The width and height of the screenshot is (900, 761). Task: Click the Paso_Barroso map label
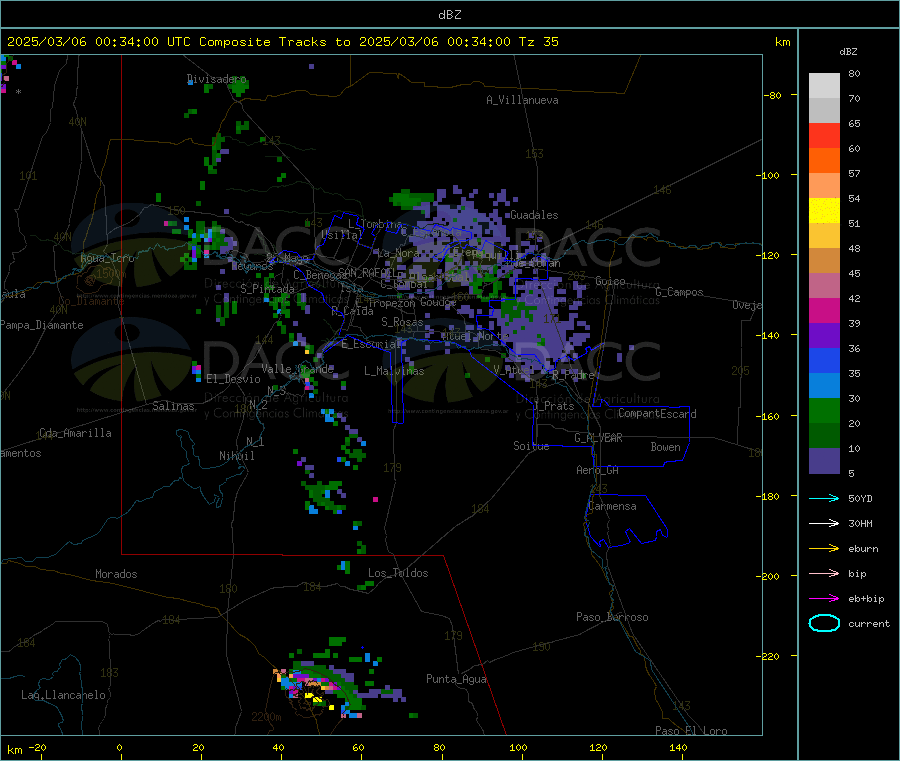[612, 617]
